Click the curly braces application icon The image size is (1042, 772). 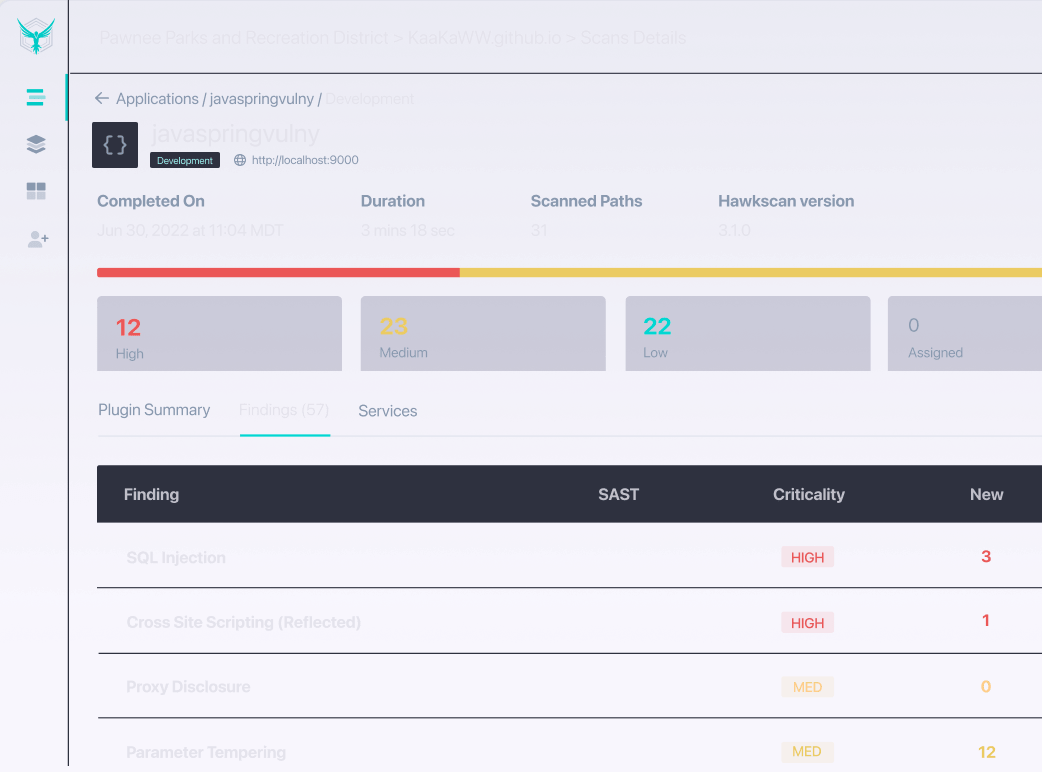115,145
